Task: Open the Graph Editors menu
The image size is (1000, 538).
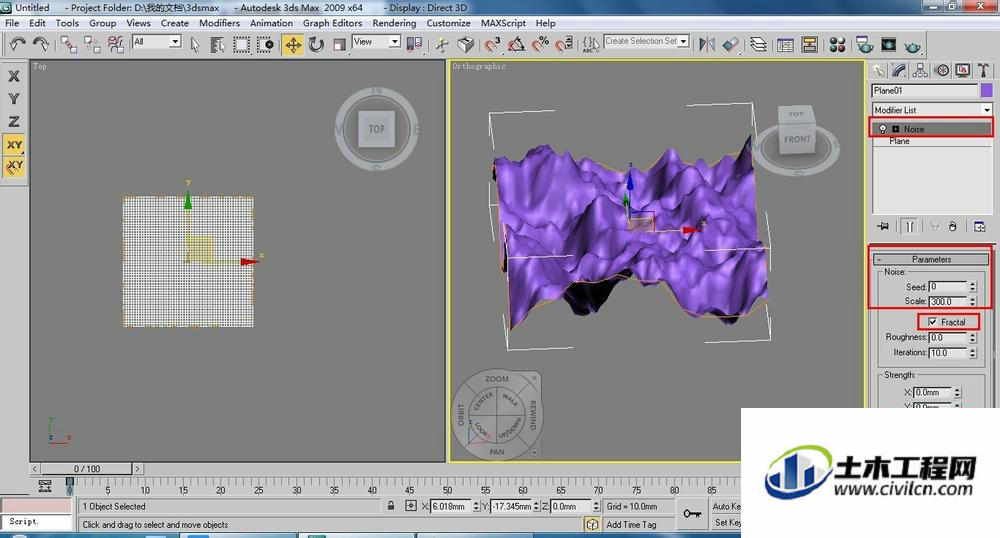Action: pyautogui.click(x=332, y=23)
